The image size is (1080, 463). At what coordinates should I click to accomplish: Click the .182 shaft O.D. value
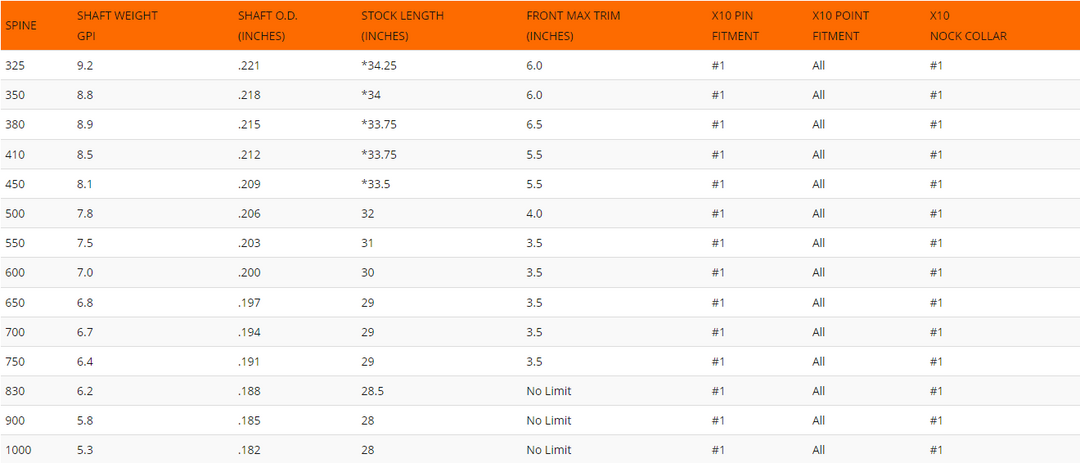(249, 450)
